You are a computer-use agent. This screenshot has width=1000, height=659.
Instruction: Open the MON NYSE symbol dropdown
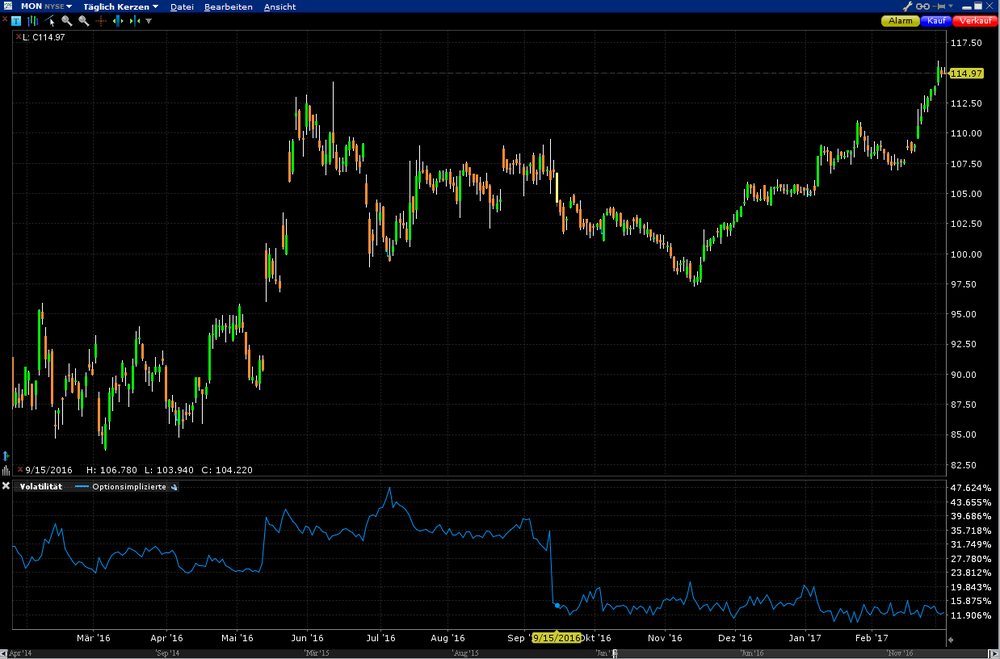tap(47, 6)
